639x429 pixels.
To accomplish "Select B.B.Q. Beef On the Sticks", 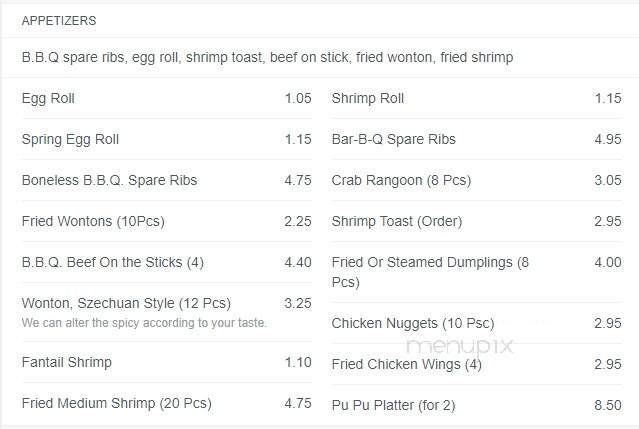I will (x=112, y=262).
